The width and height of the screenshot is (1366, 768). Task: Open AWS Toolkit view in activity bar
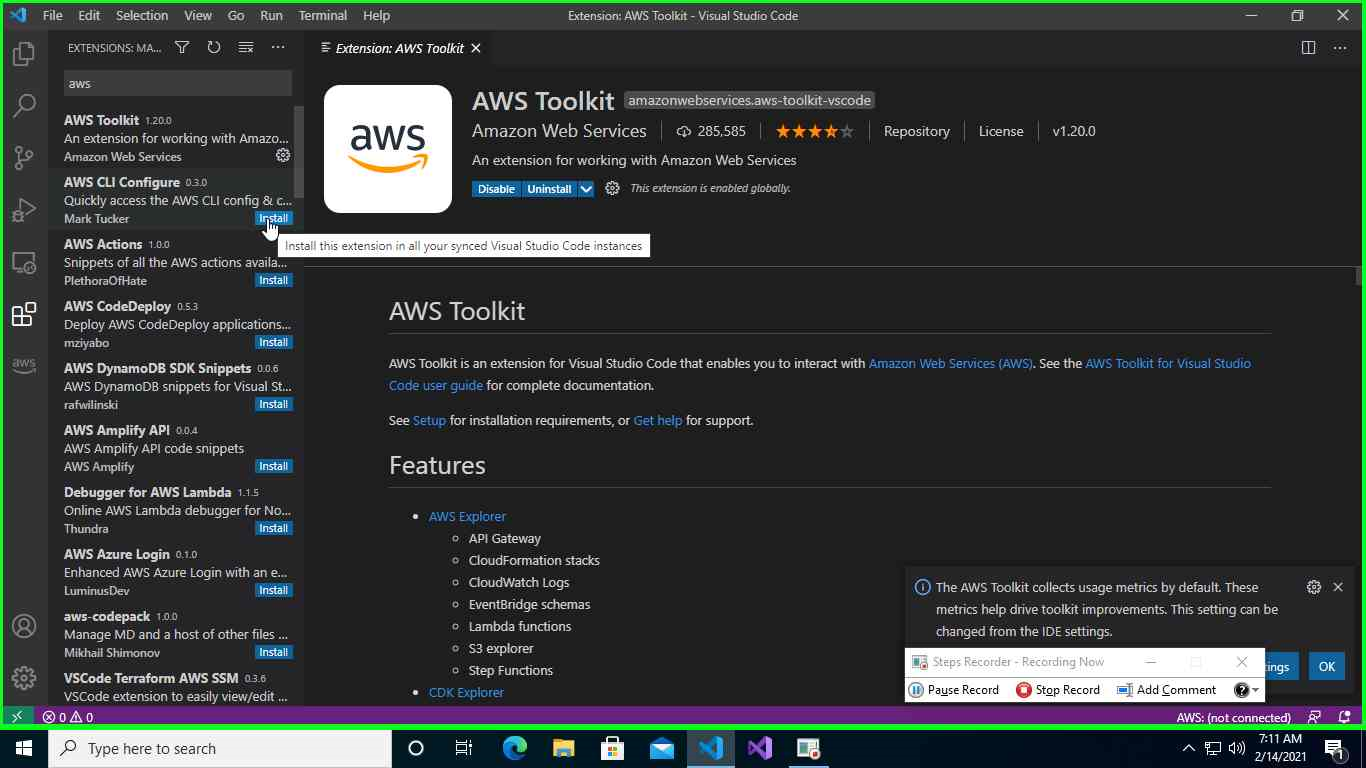click(x=24, y=366)
